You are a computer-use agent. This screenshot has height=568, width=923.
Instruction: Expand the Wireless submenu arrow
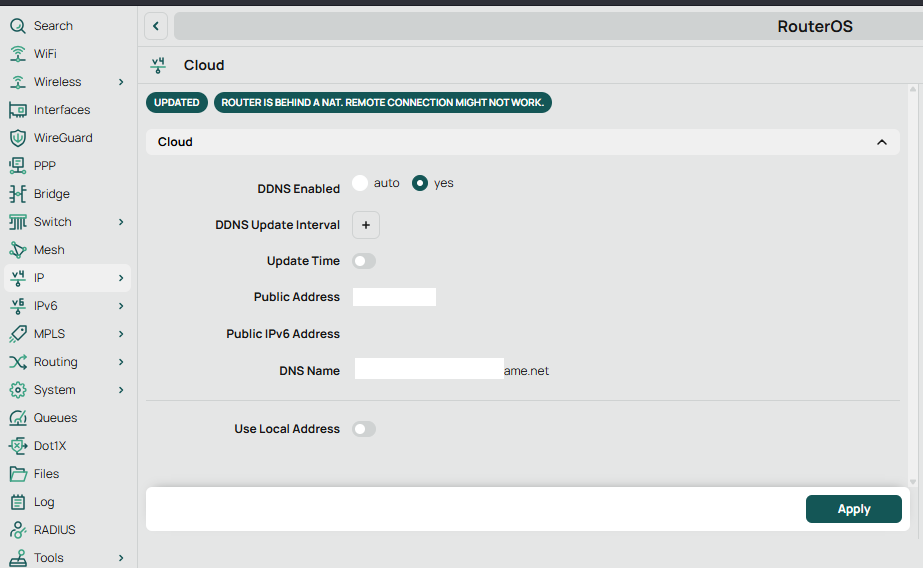[x=121, y=82]
